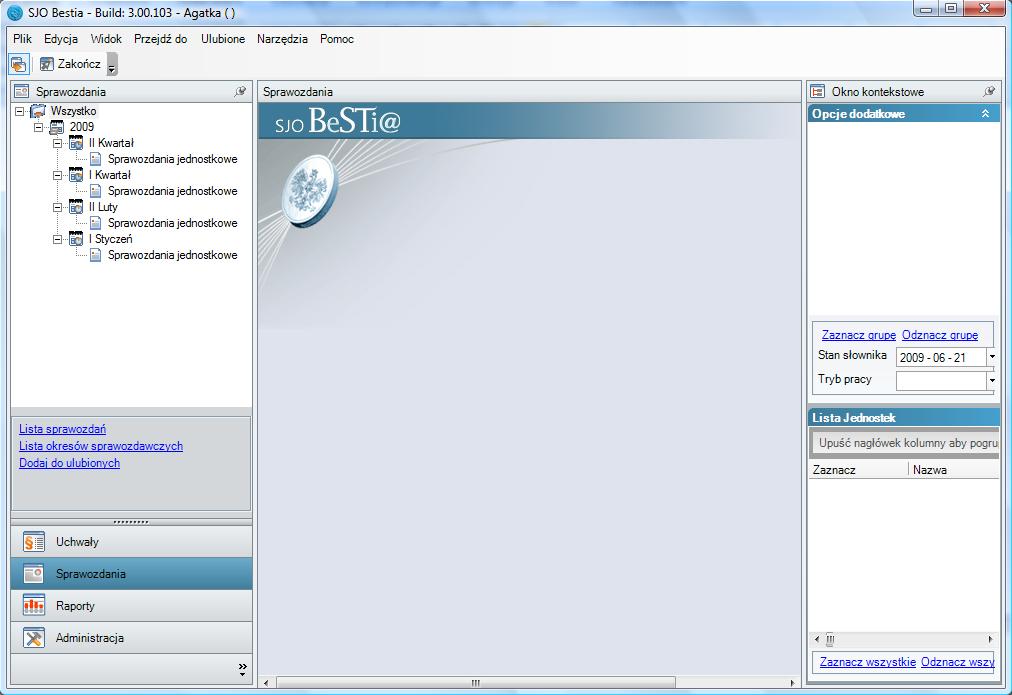Collapse the I Styczeń node
This screenshot has height=695, width=1012.
click(57, 239)
